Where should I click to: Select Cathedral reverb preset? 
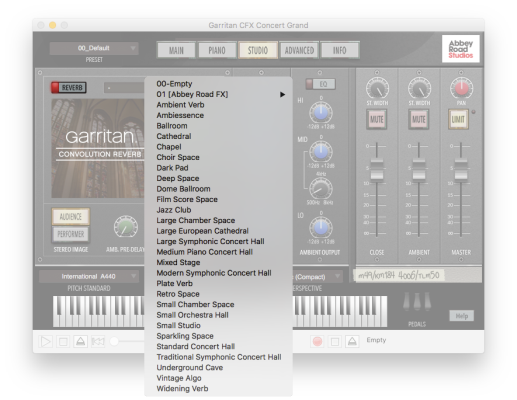(218, 136)
